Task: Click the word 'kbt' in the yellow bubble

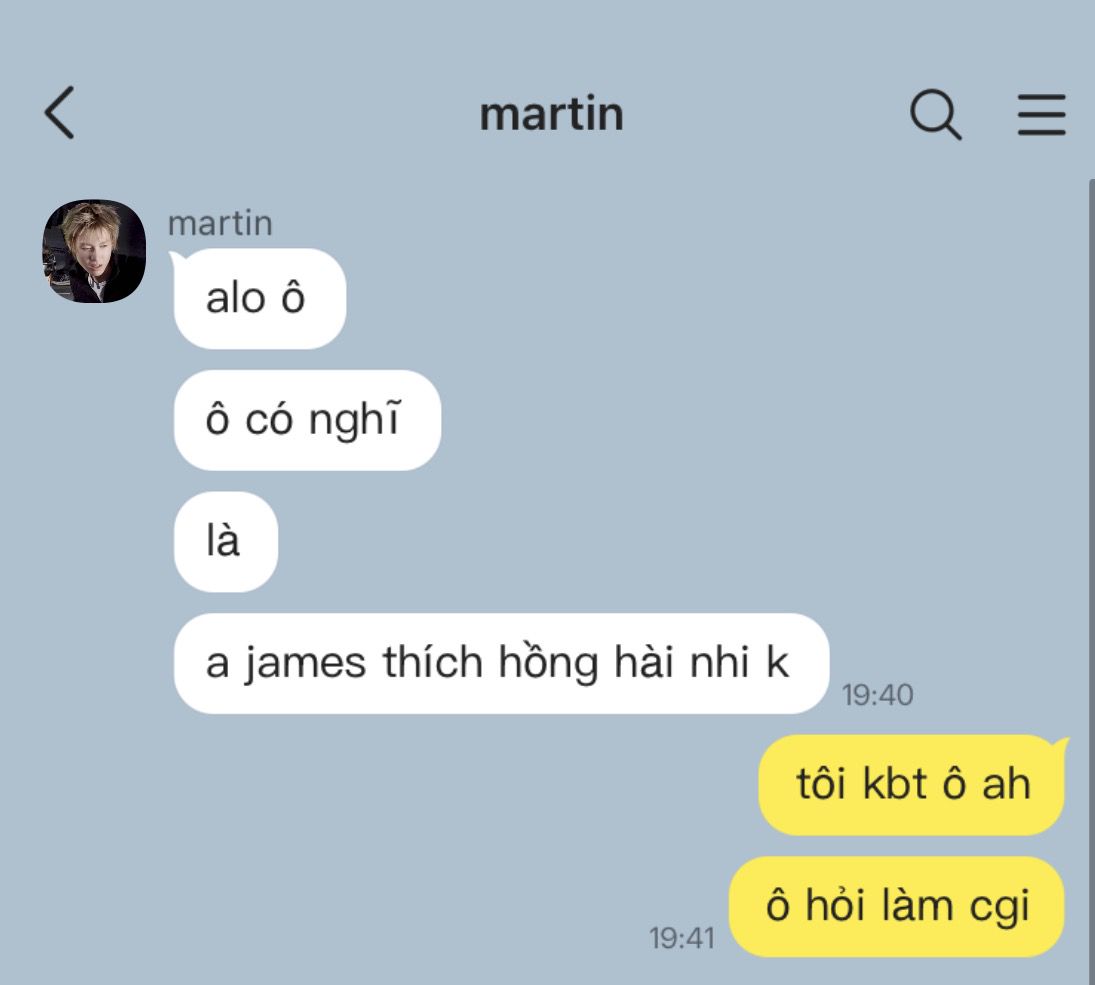Action: click(x=895, y=783)
